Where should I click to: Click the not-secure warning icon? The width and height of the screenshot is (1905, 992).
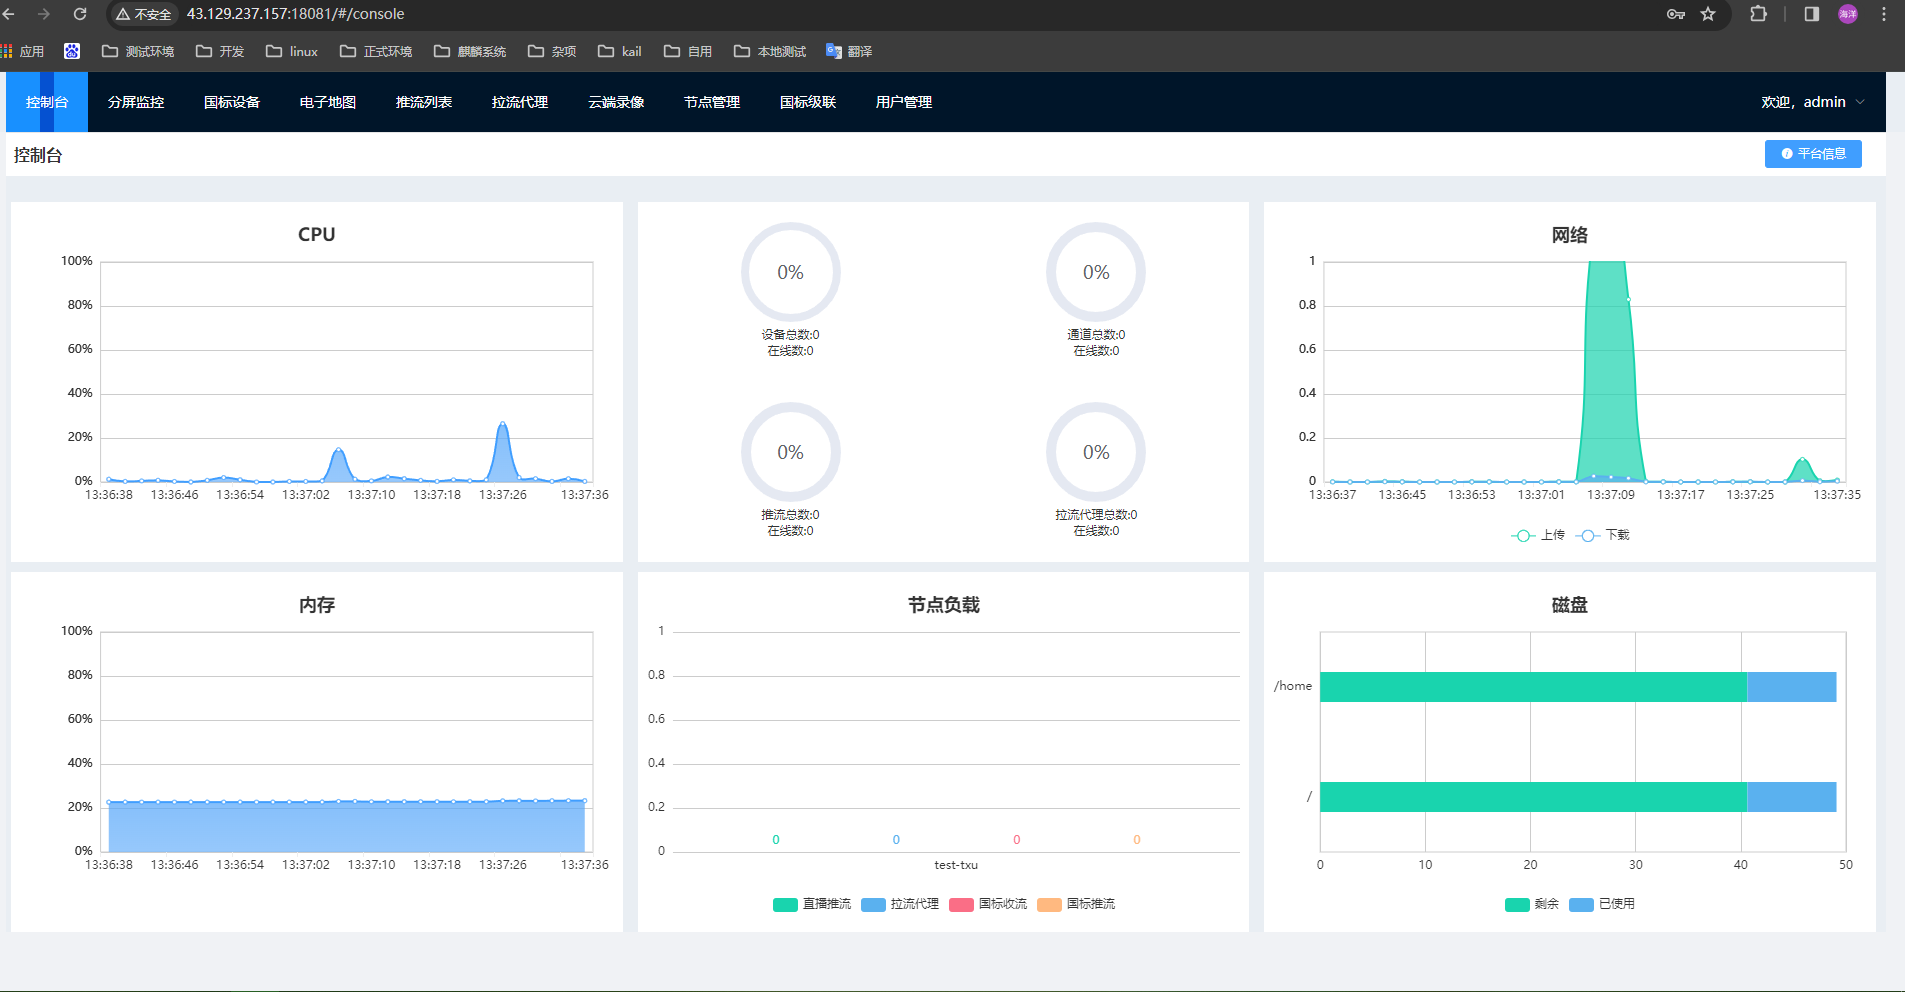(123, 14)
